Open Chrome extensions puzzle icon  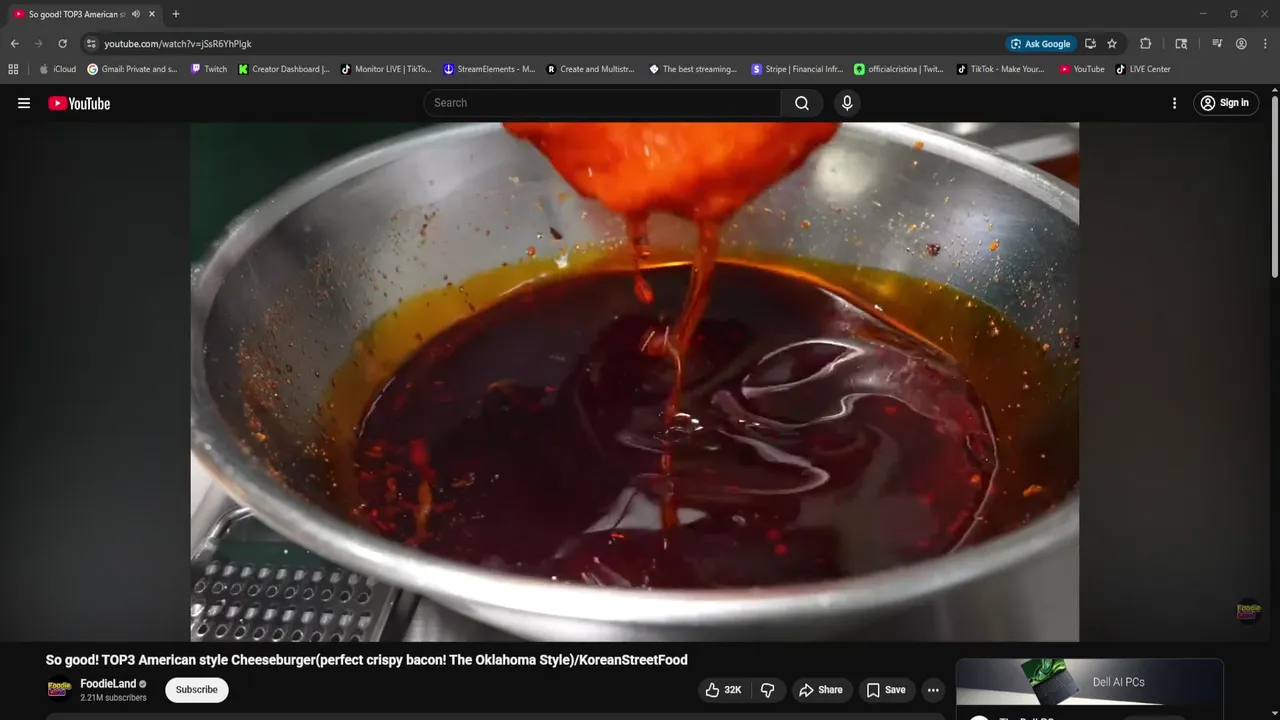click(x=1146, y=44)
